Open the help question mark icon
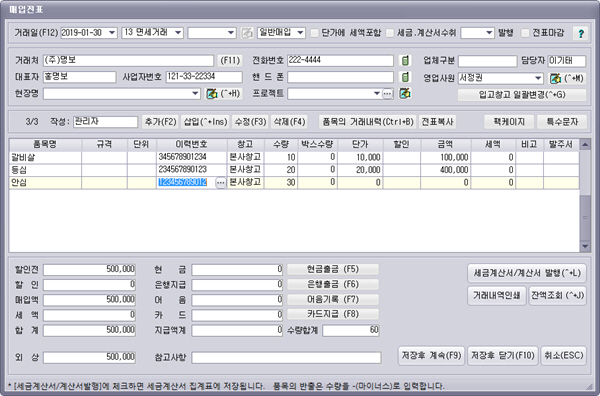The image size is (600, 396). [x=580, y=33]
